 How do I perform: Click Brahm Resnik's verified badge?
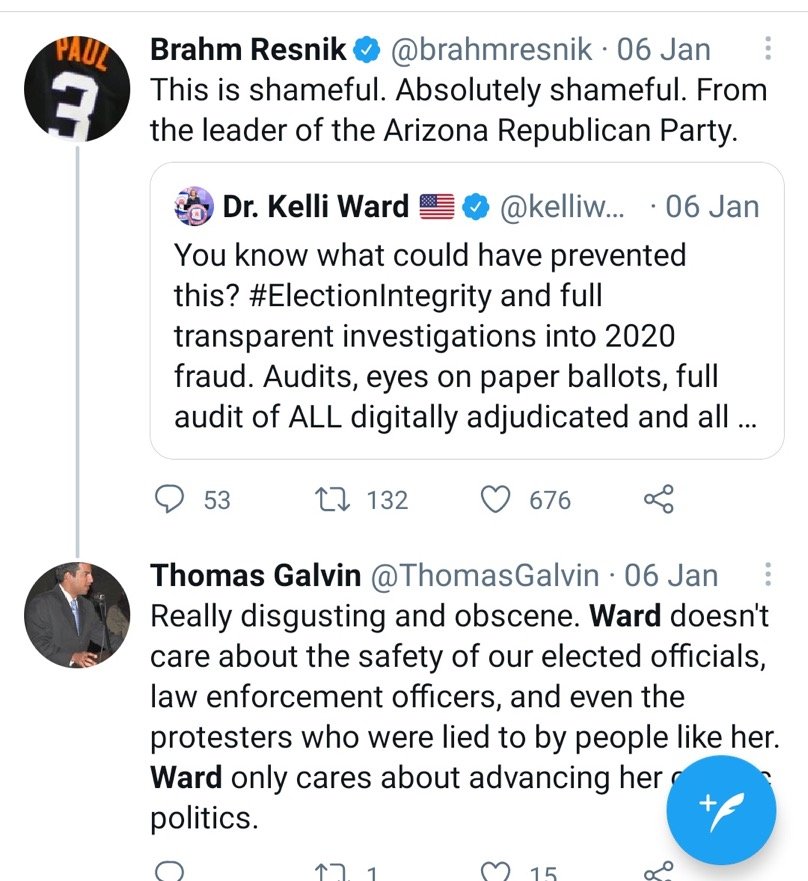[369, 48]
